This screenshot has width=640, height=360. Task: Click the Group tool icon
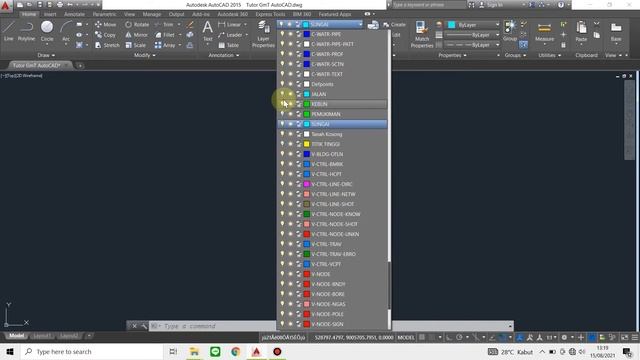510,31
